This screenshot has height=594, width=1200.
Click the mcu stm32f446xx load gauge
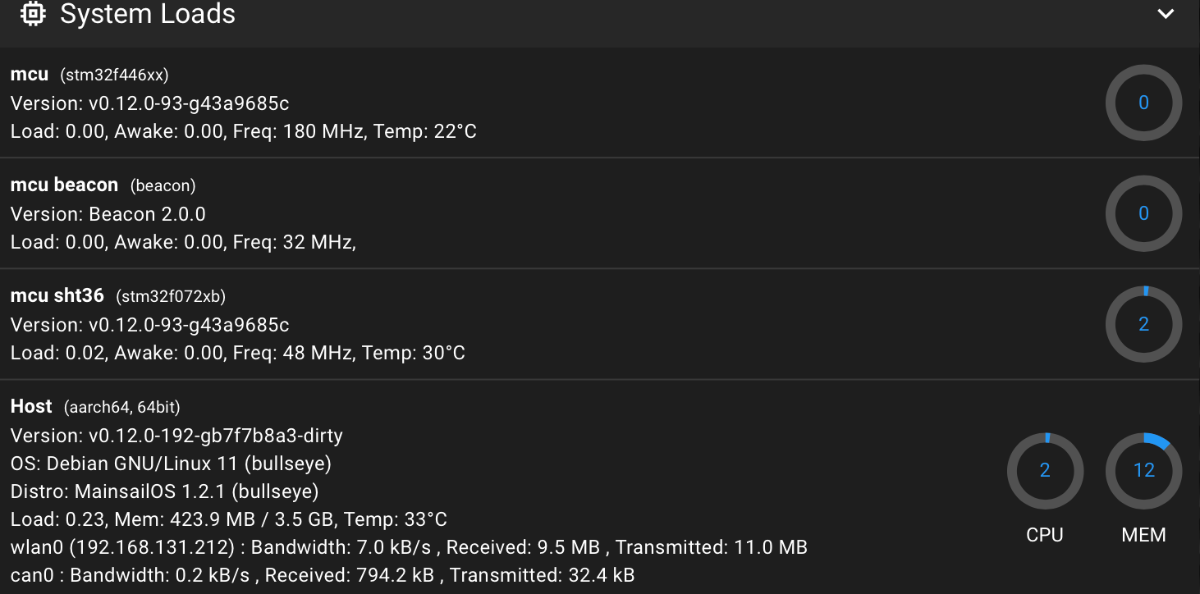(1143, 102)
